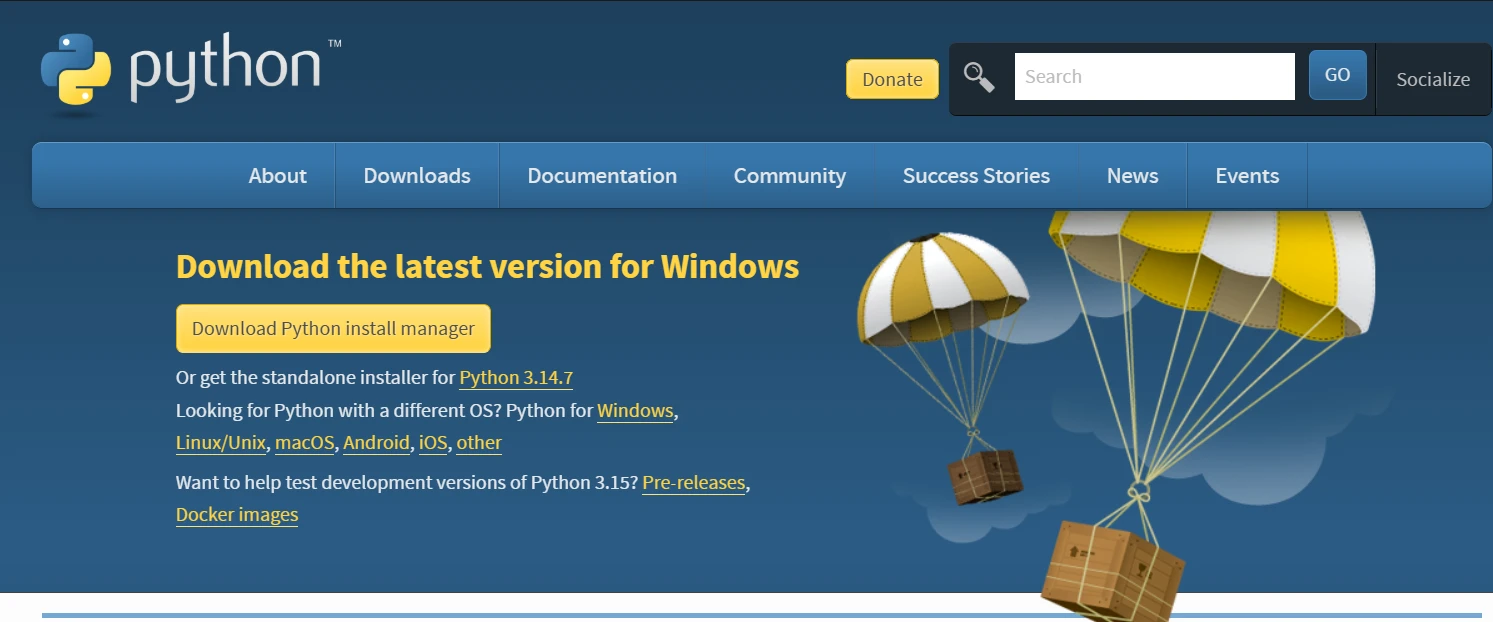Open the Community navigation menu
Viewport: 1493px width, 622px height.
click(789, 175)
